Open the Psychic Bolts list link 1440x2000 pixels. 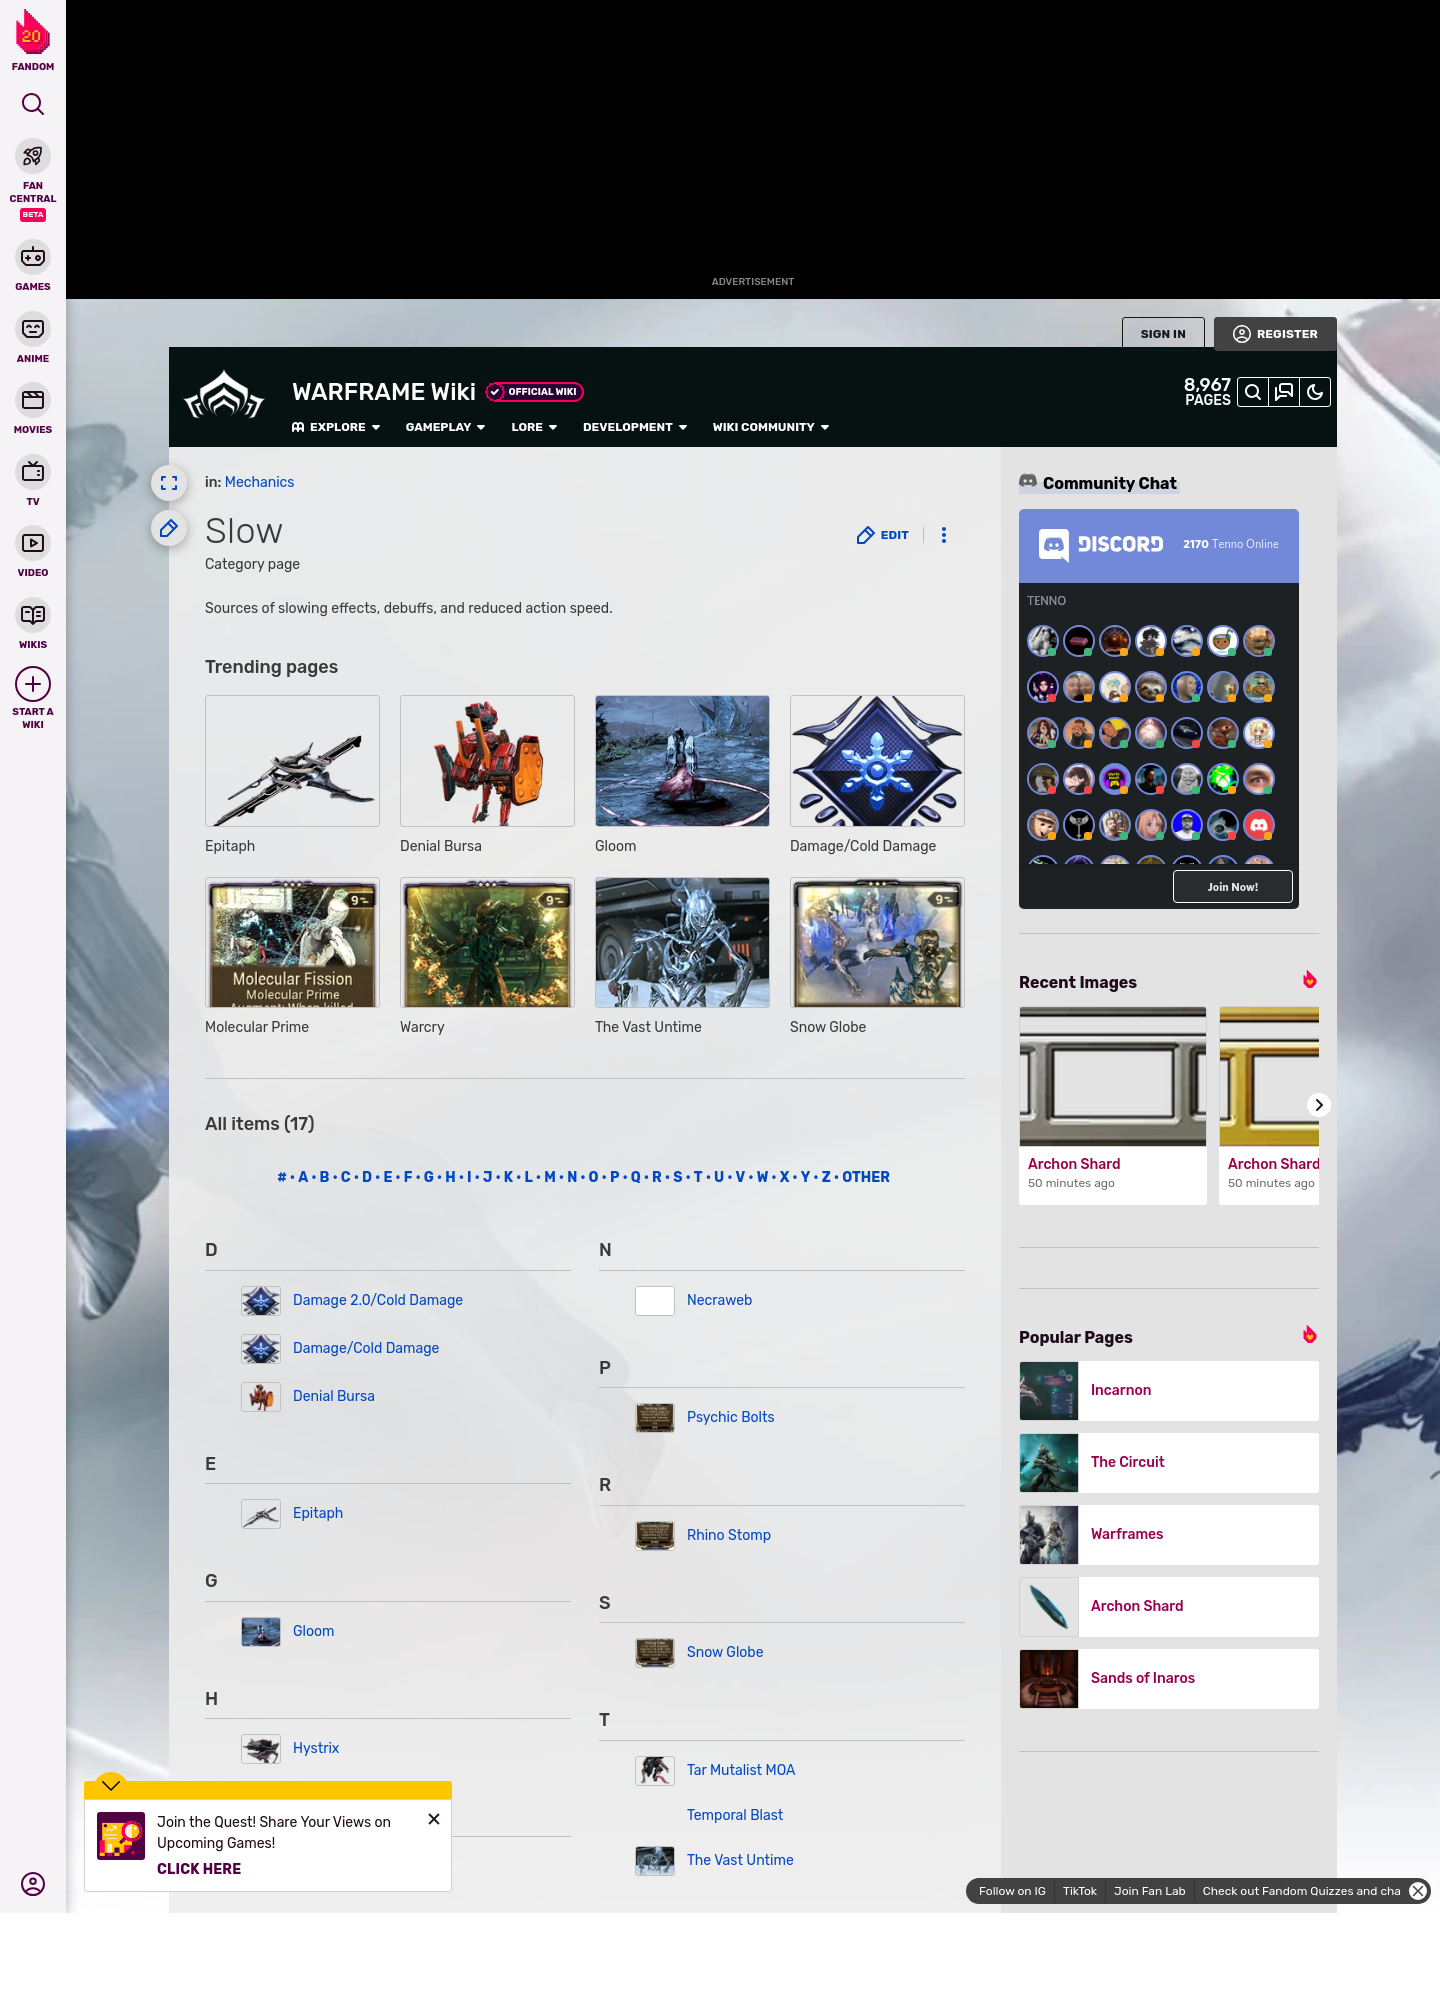pos(730,1417)
